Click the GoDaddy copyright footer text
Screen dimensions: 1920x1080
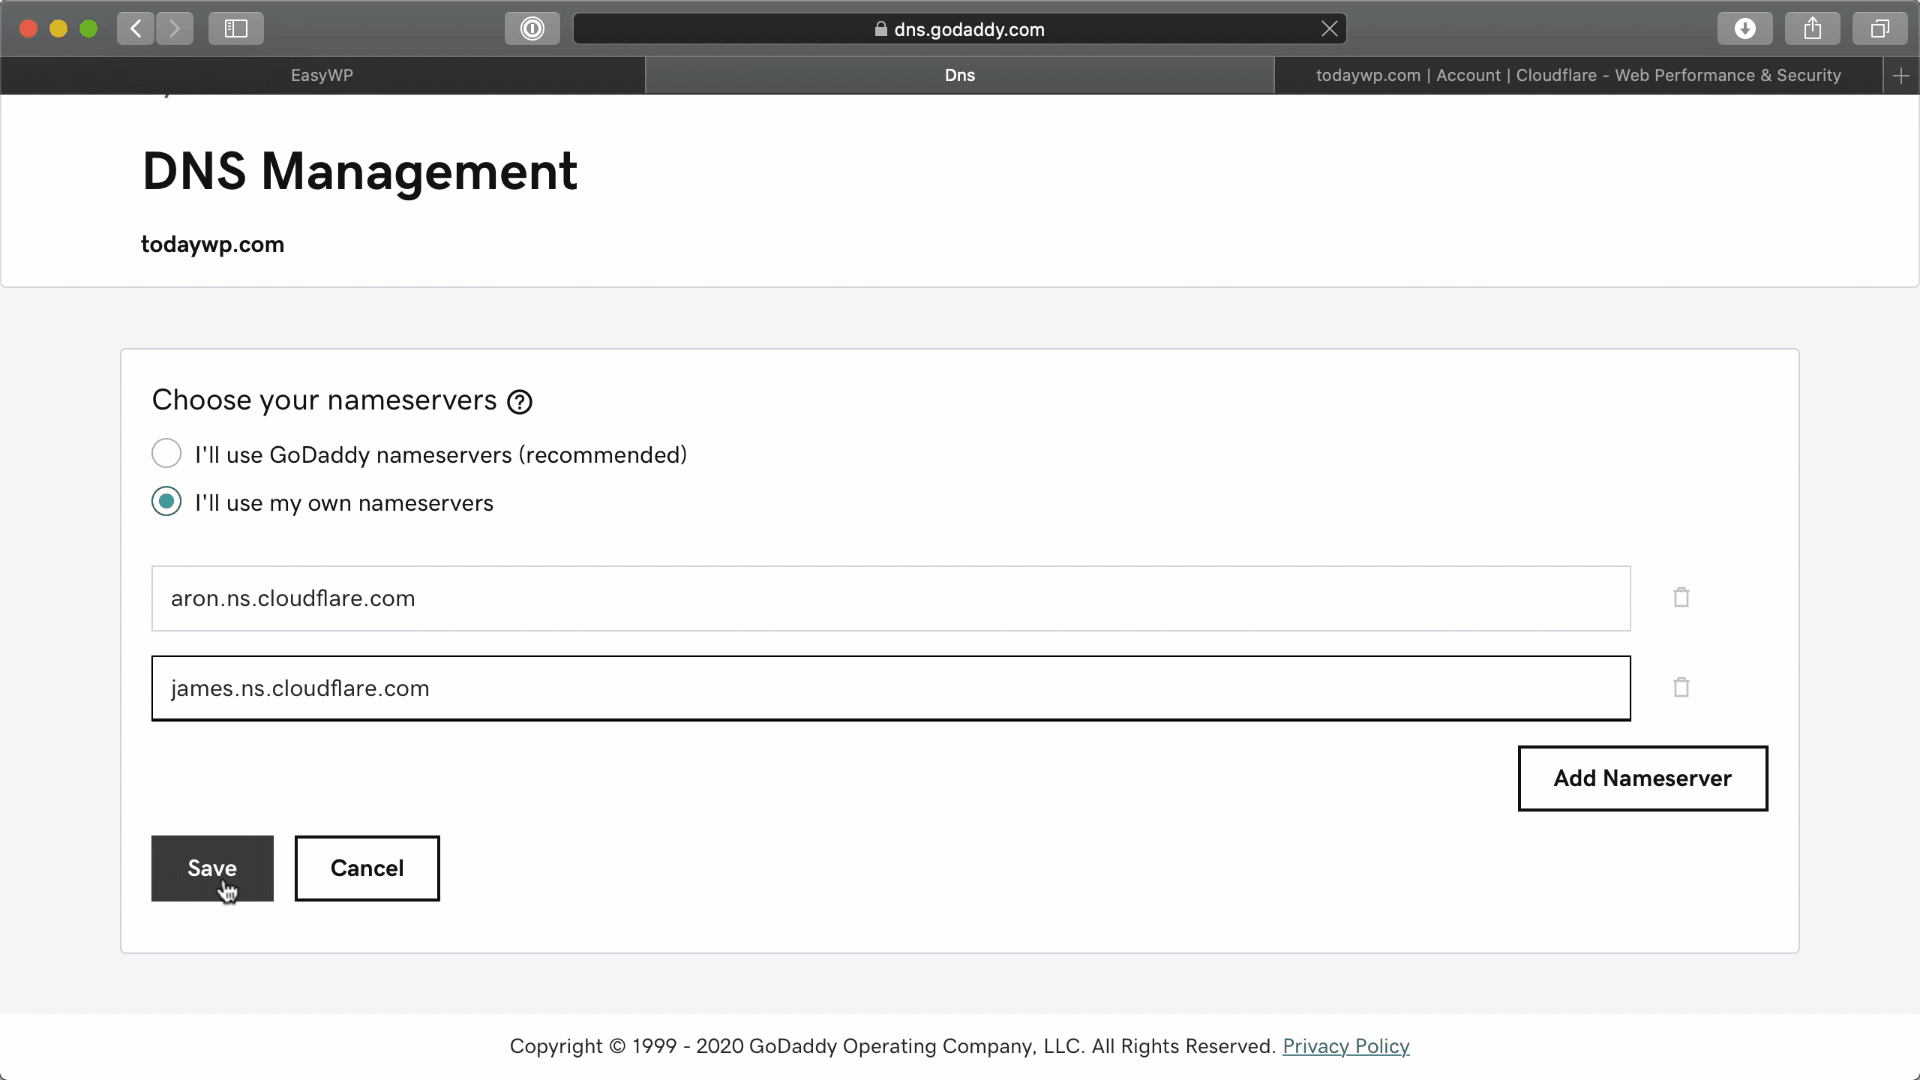tap(893, 1046)
